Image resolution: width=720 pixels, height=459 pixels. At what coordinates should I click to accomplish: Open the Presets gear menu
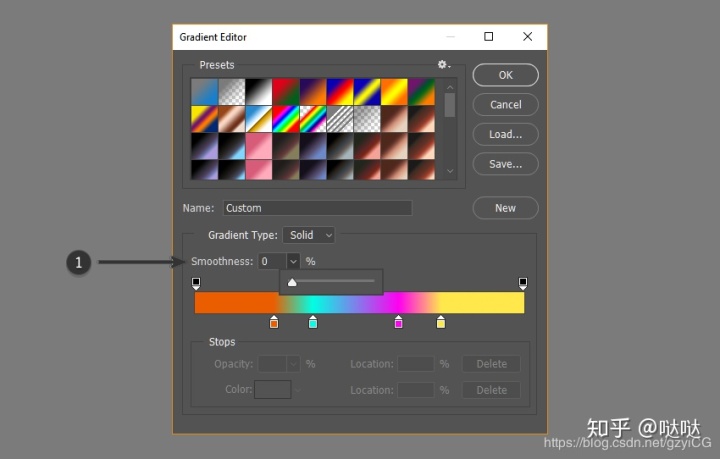[444, 65]
